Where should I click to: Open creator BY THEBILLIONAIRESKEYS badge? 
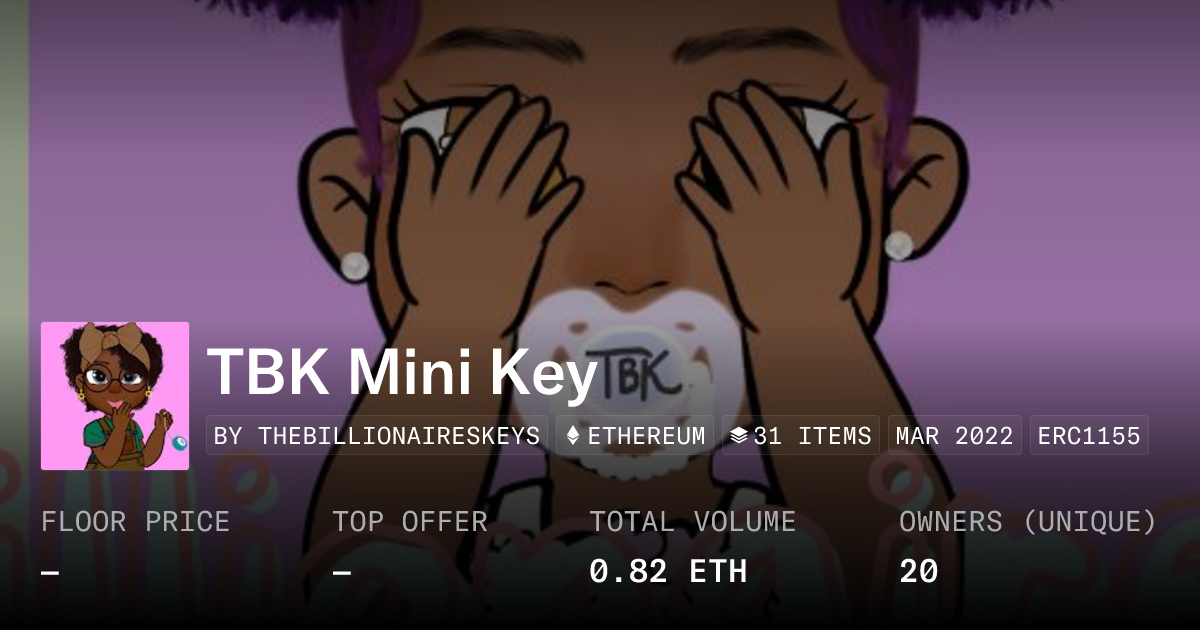[377, 436]
